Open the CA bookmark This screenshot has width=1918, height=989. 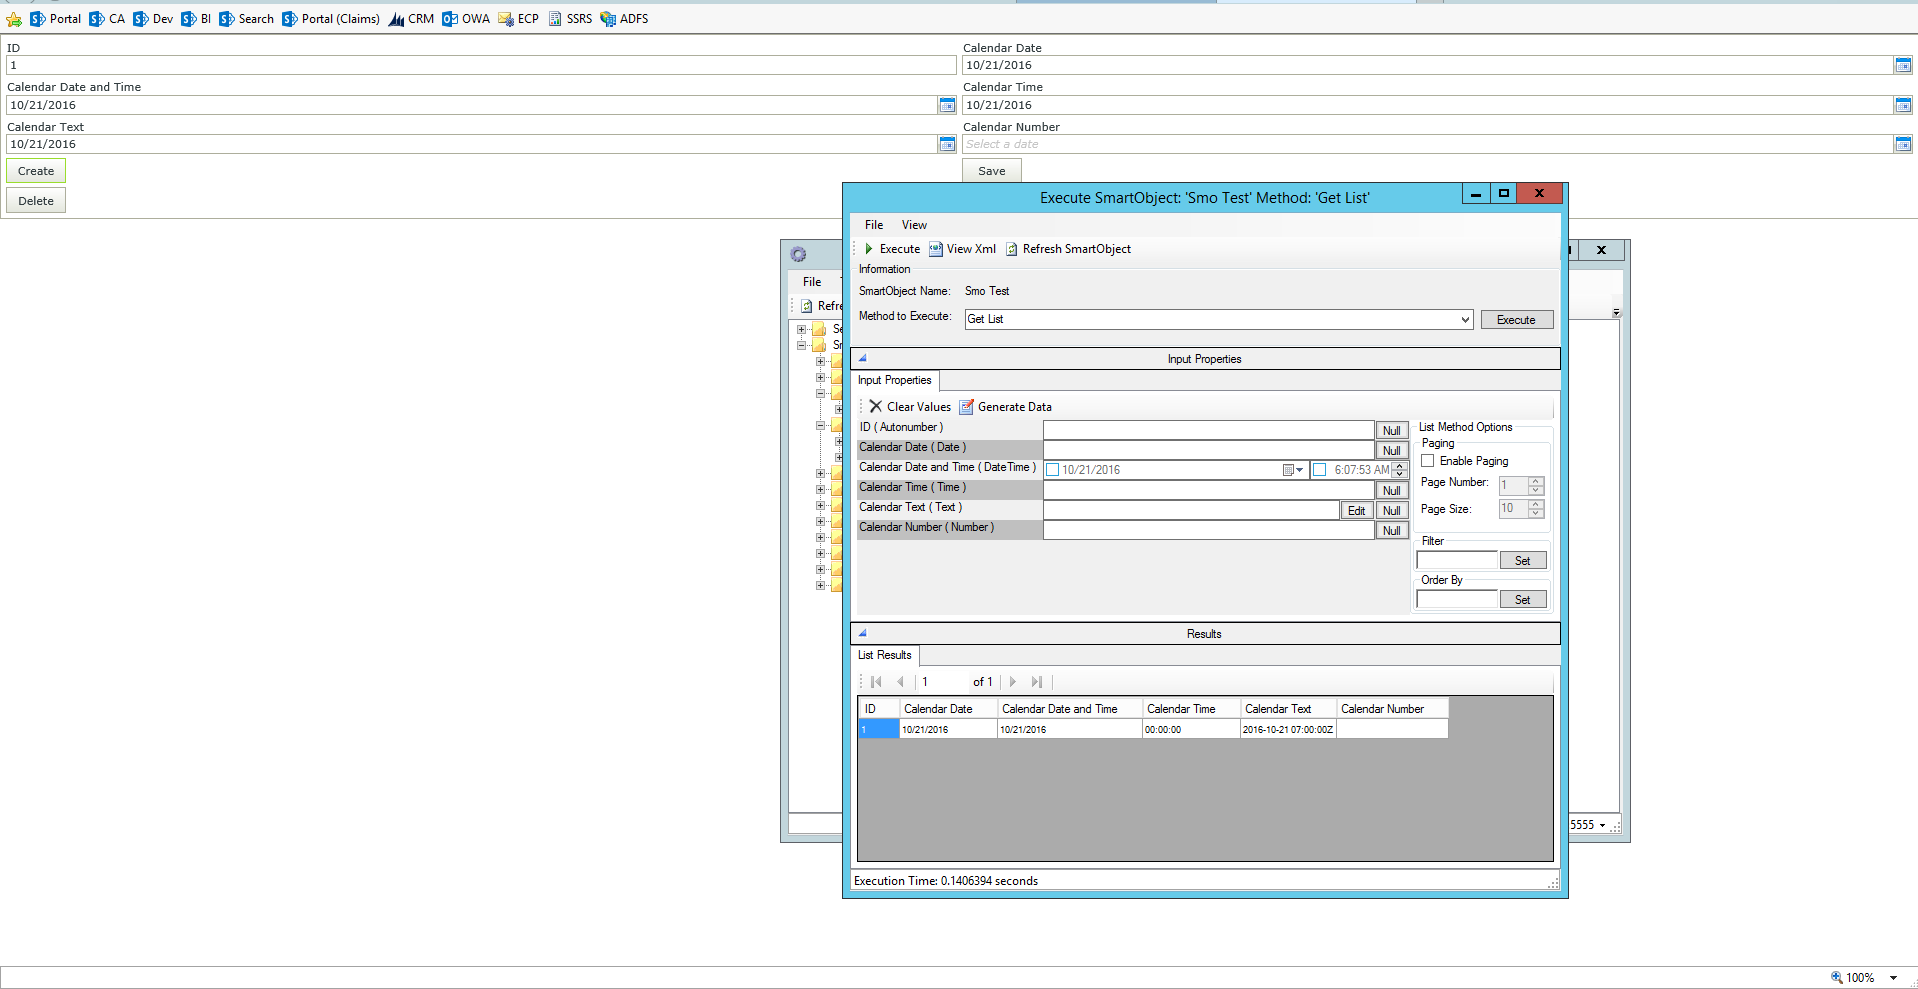pos(107,19)
